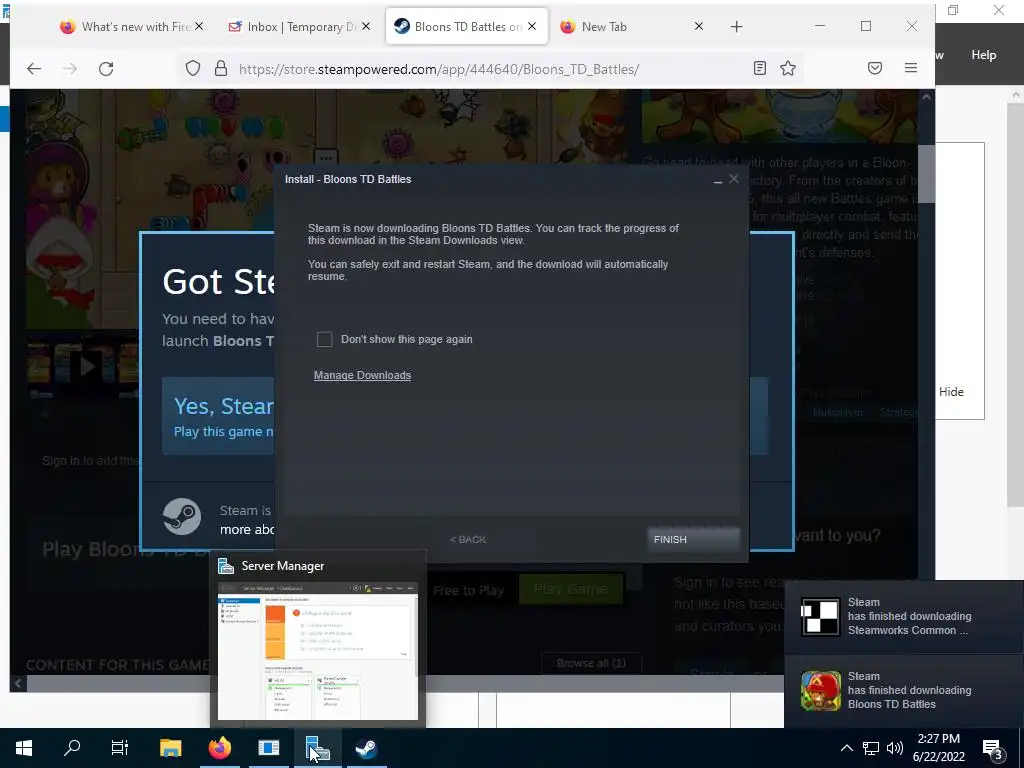1024x768 pixels.
Task: Click the Firefox back arrow button
Action: coord(34,69)
